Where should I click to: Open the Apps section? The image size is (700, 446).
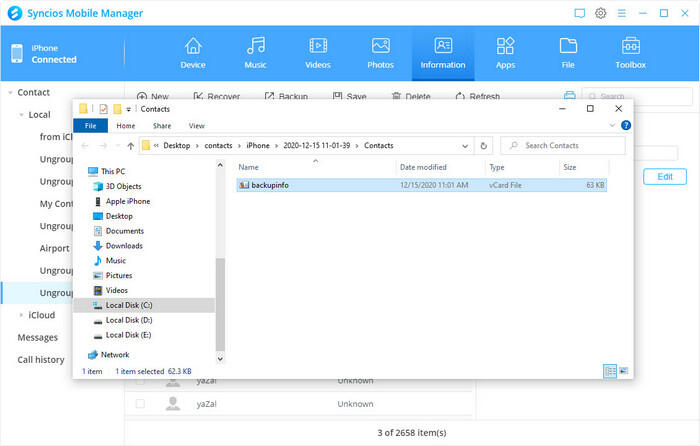505,53
